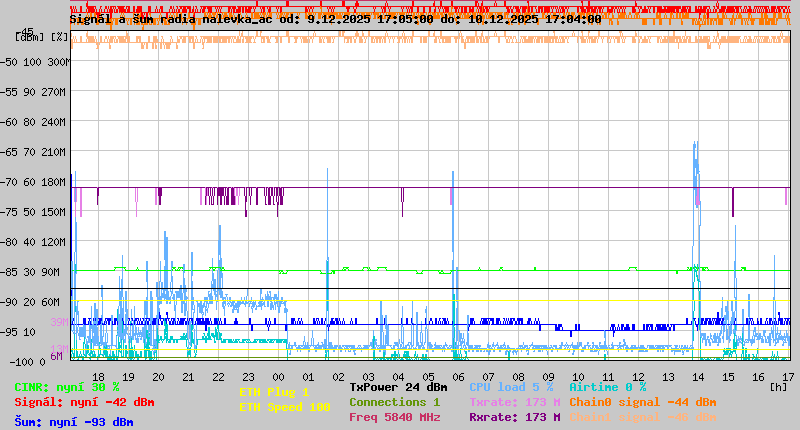Click the '-75 50 150M' y-axis label
This screenshot has height=430, width=800.
coord(33,212)
